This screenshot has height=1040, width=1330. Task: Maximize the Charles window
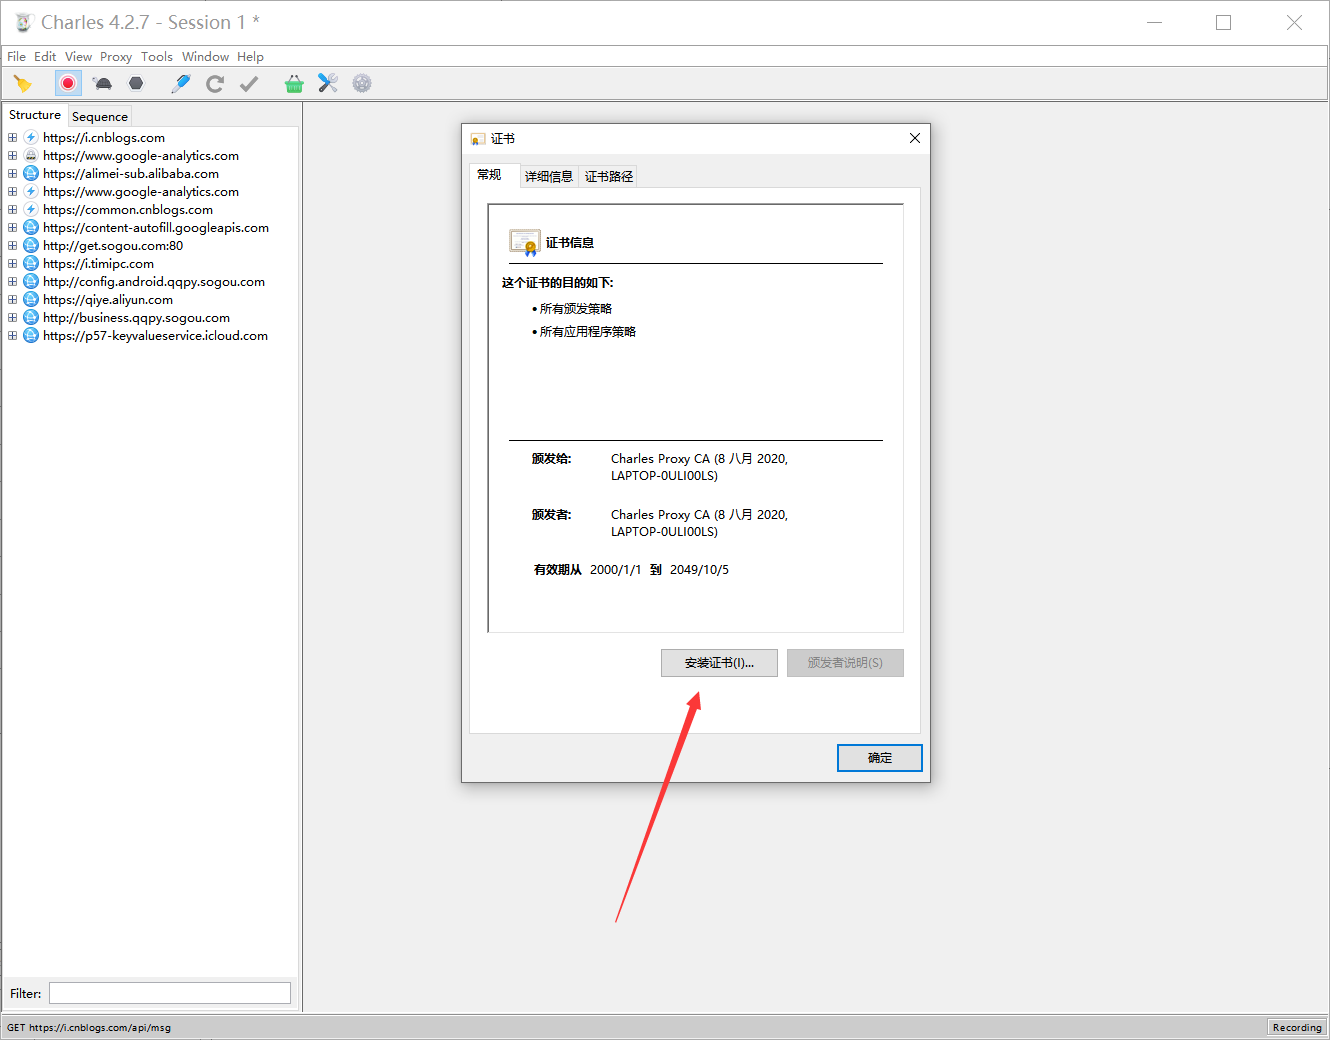(x=1223, y=22)
